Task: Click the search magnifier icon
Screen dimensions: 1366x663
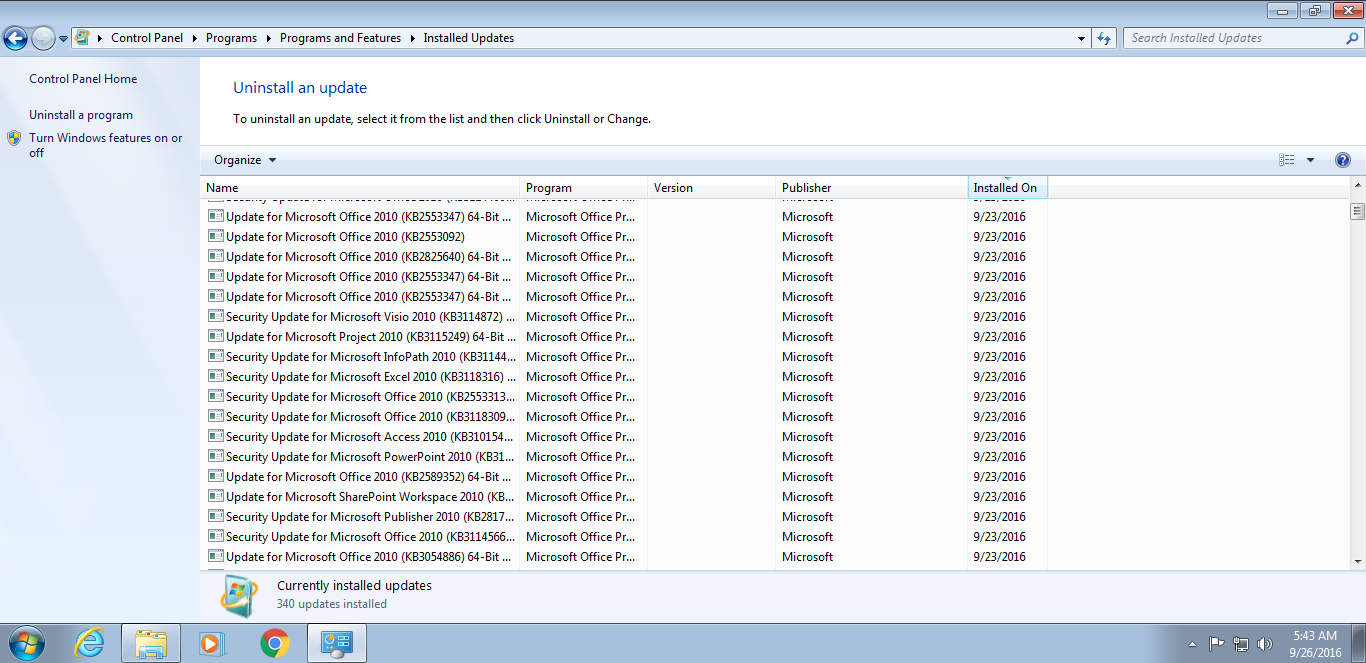Action: pos(1353,38)
